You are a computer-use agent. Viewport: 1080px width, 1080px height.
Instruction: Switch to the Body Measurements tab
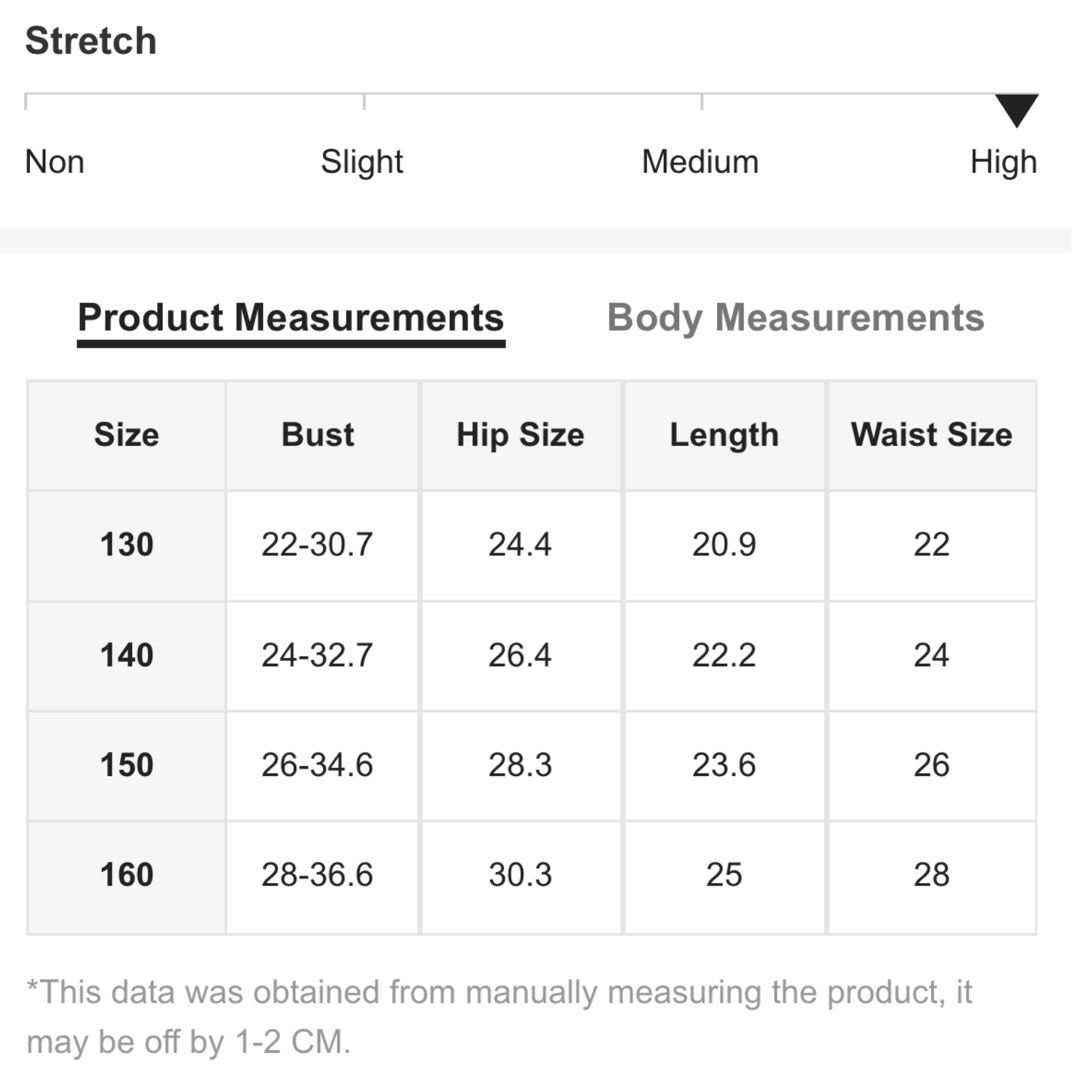coord(795,318)
